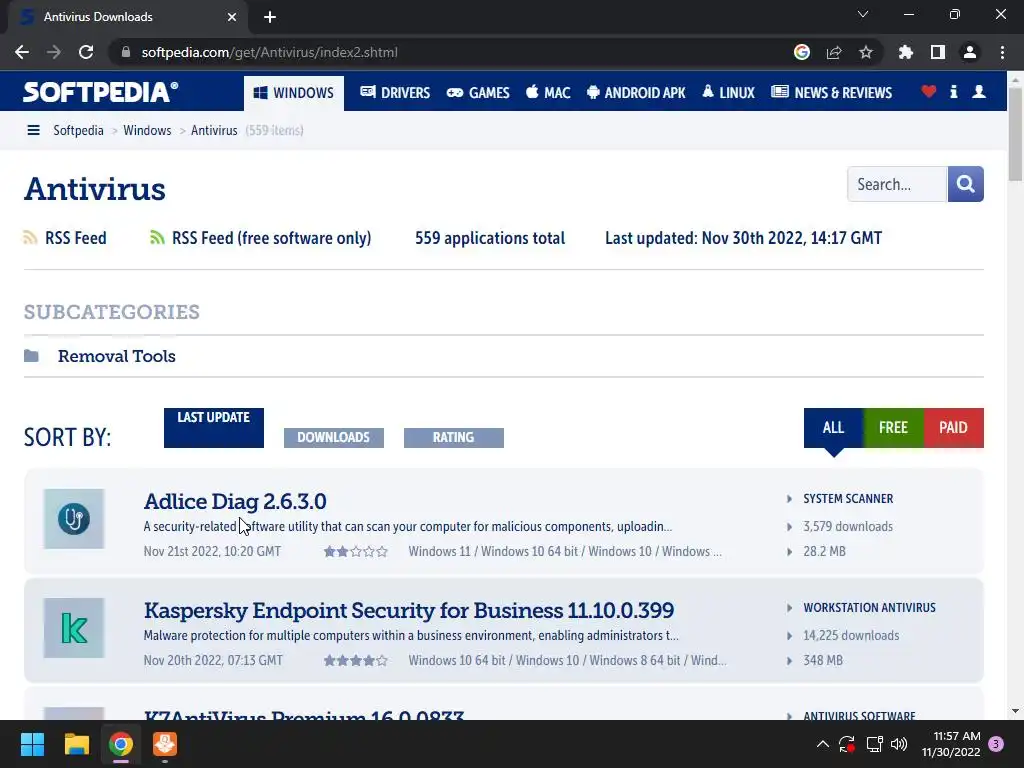This screenshot has width=1024, height=768.
Task: Open Kaspersky Endpoint Security for Business
Action: point(409,611)
